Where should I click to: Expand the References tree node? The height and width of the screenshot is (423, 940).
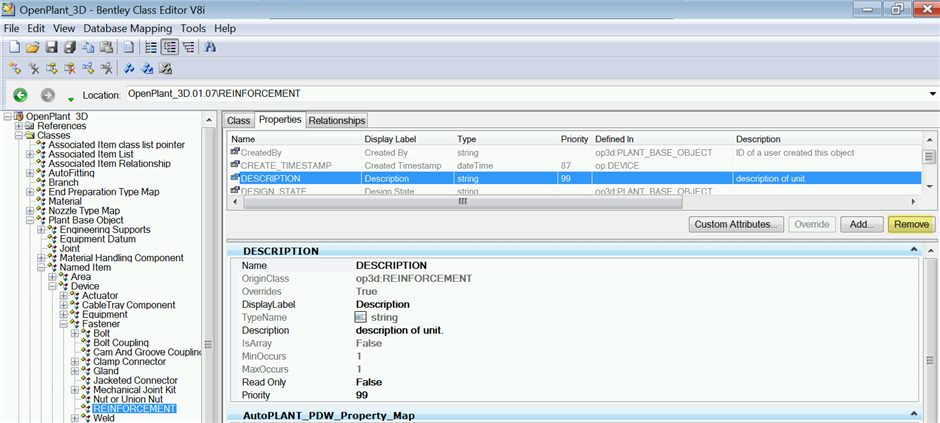click(x=19, y=126)
